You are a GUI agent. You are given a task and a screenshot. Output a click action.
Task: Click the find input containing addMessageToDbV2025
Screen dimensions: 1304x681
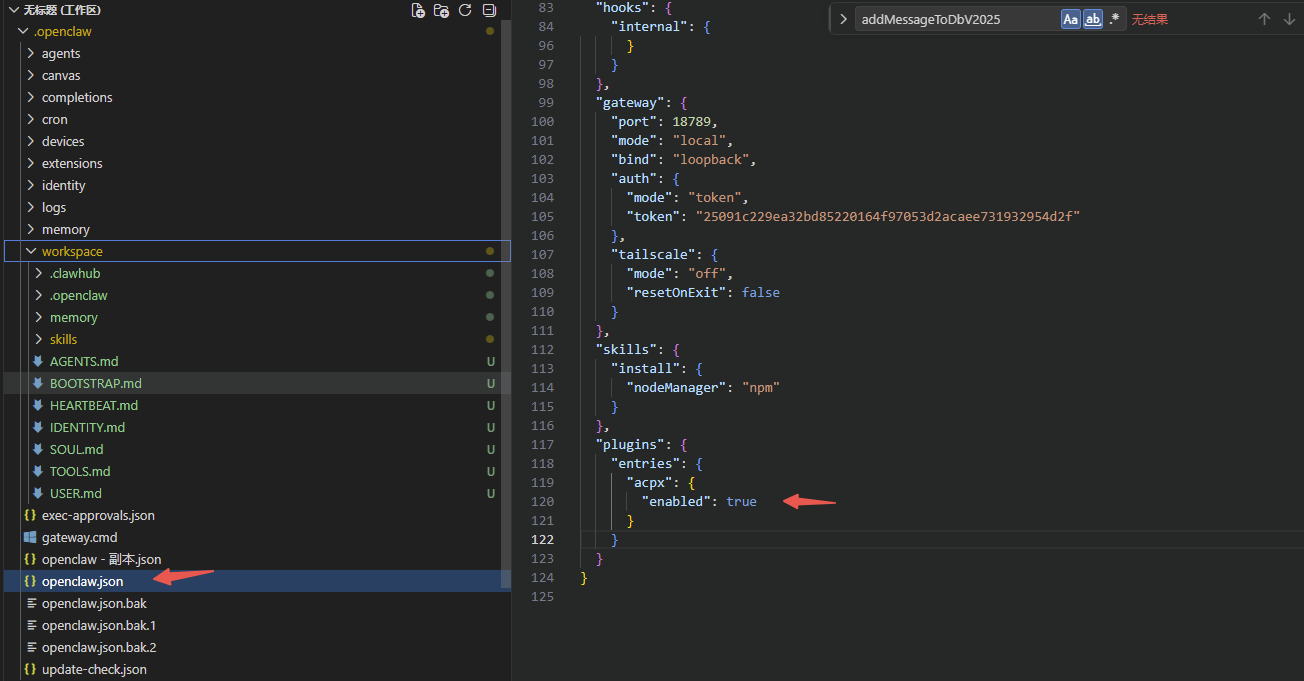[x=955, y=19]
